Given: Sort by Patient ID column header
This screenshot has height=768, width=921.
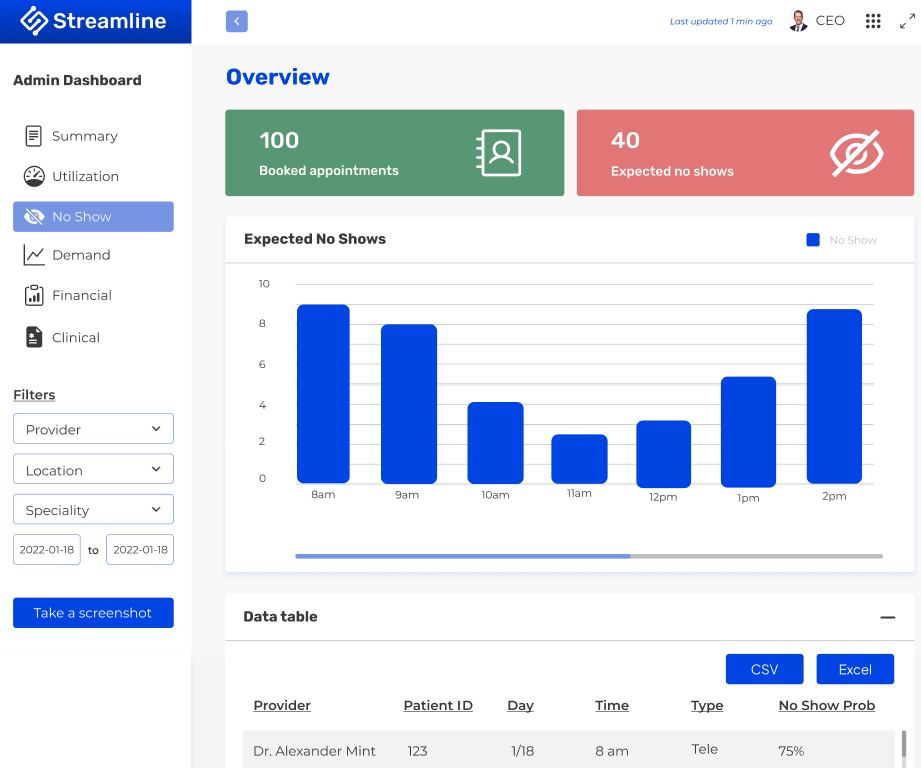Looking at the screenshot, I should coord(438,705).
